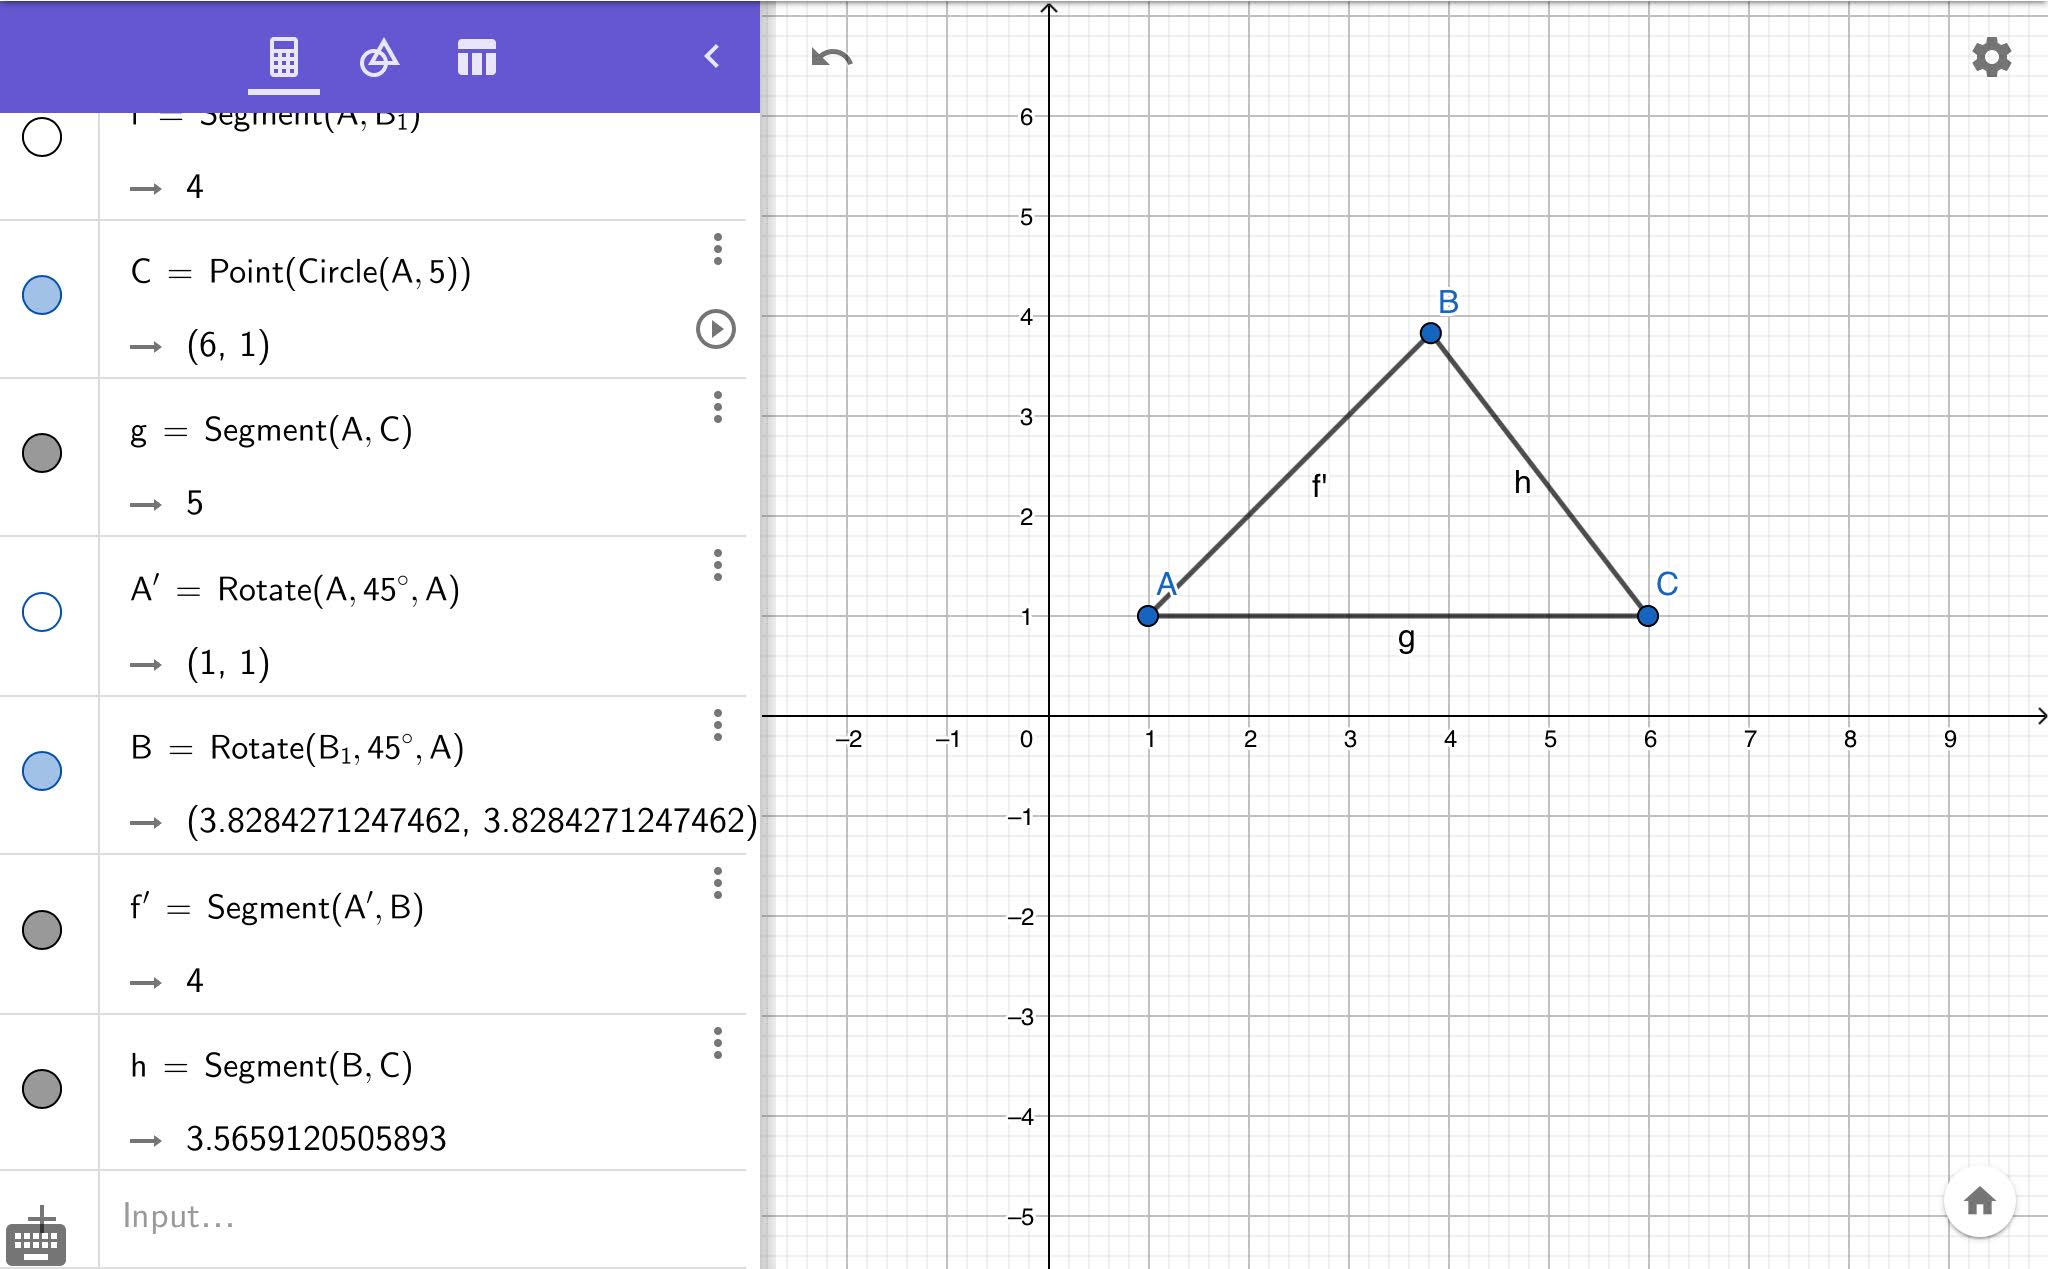The image size is (2048, 1269).
Task: Toggle visibility of point C
Action: [42, 294]
